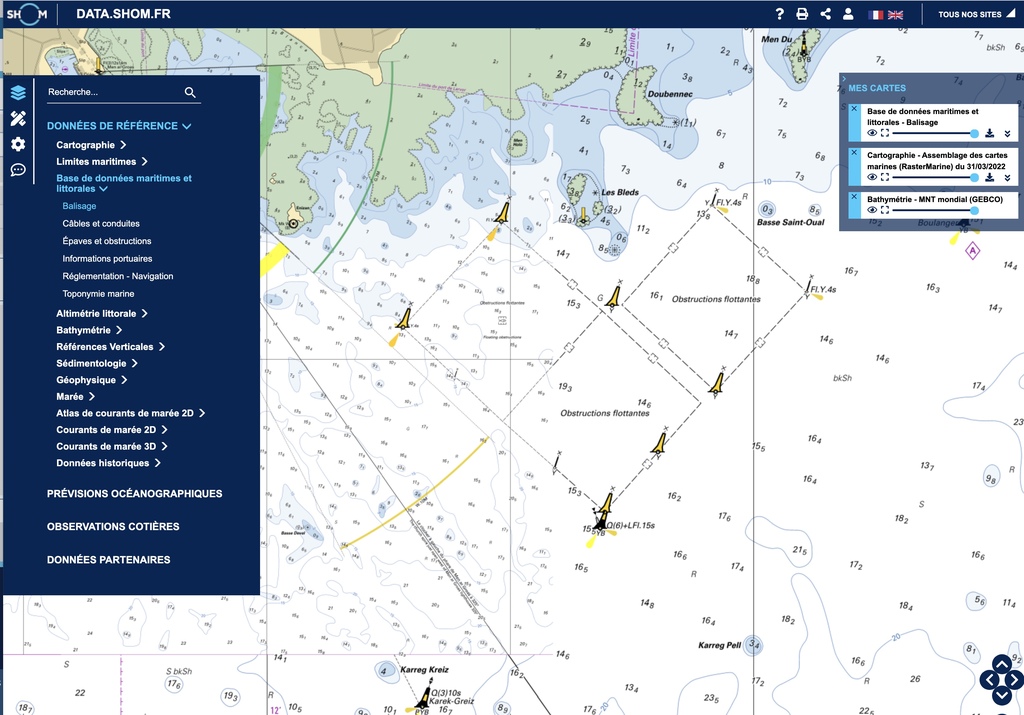Viewport: 1024px width, 715px height.
Task: Zoom to extent of Balisage layer
Action: (885, 133)
